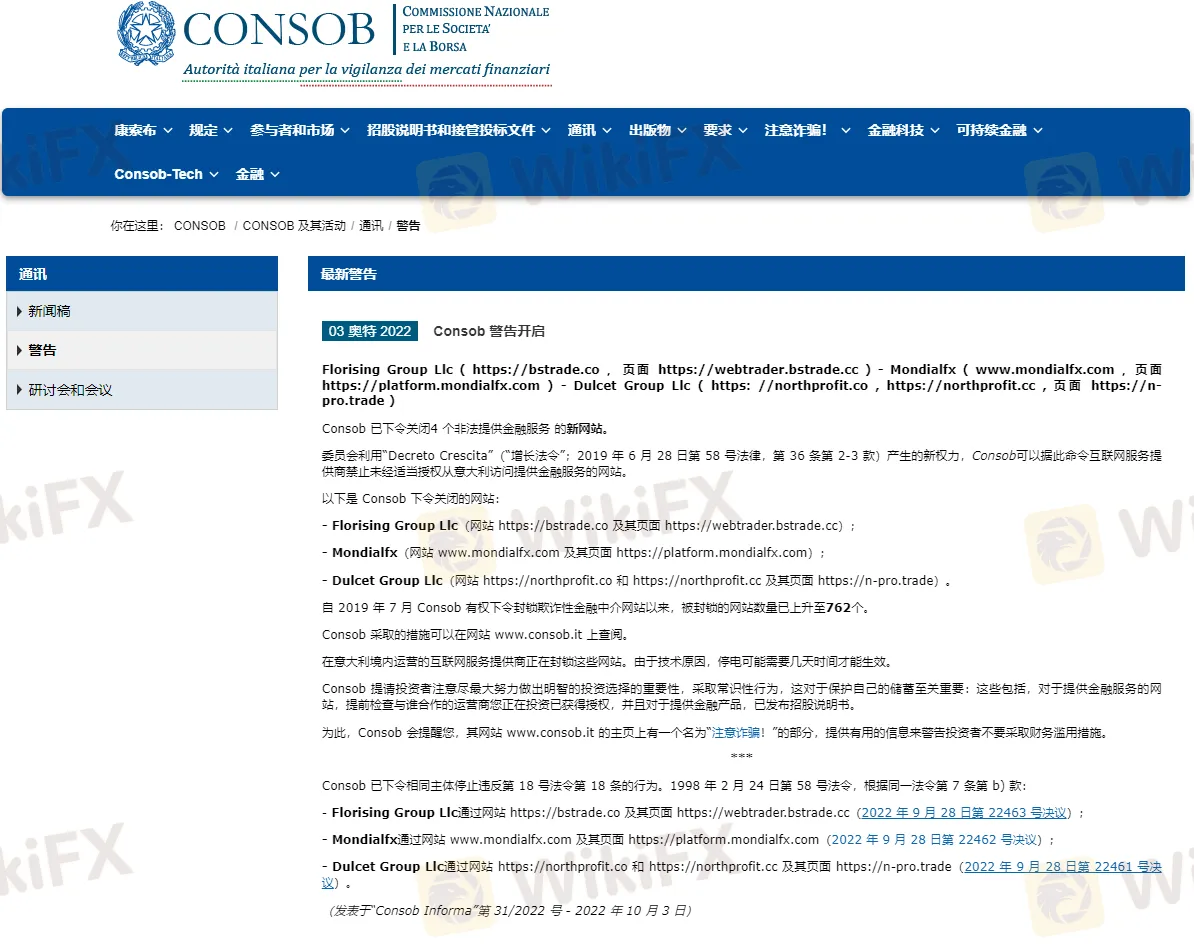The width and height of the screenshot is (1194, 945).
Task: Open the 金融科技 navigation menu
Action: point(896,130)
